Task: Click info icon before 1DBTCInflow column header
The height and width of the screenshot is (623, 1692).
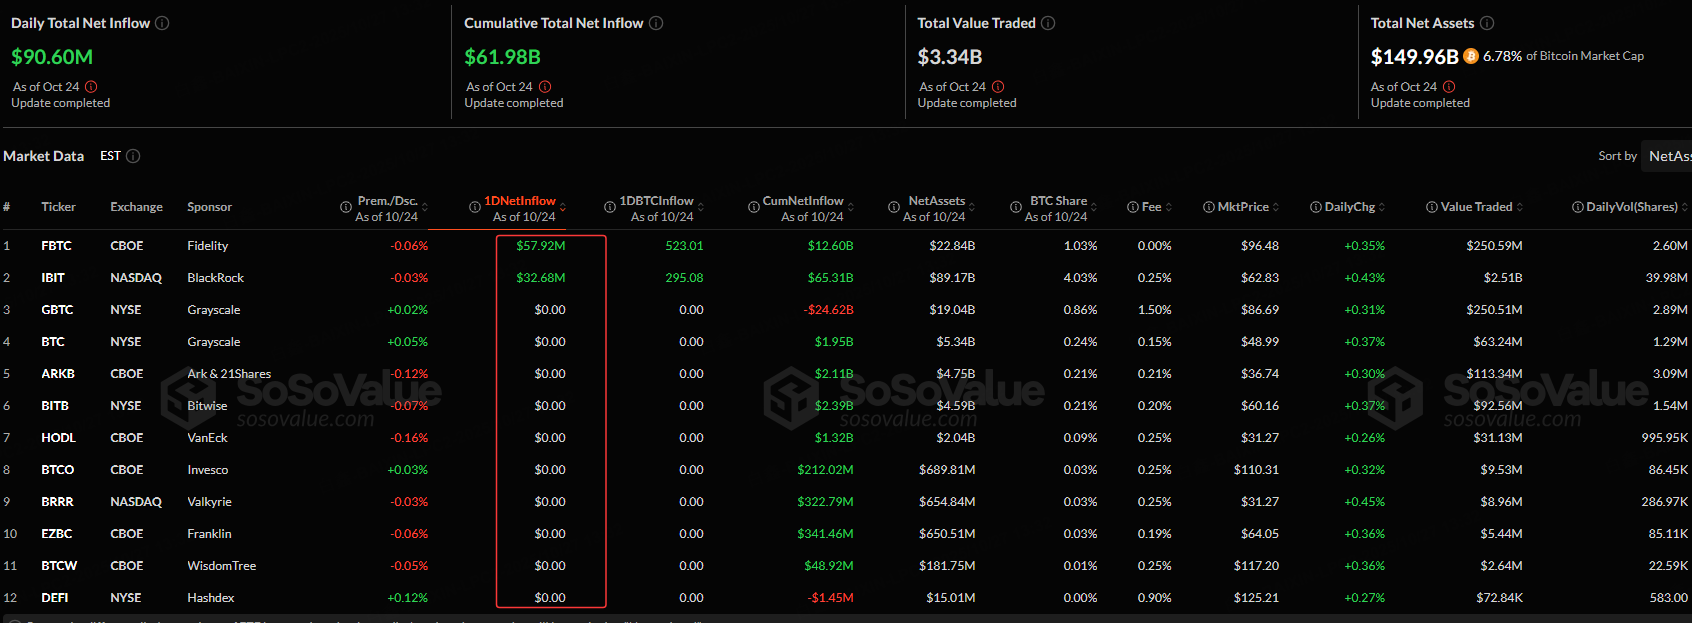Action: 610,207
